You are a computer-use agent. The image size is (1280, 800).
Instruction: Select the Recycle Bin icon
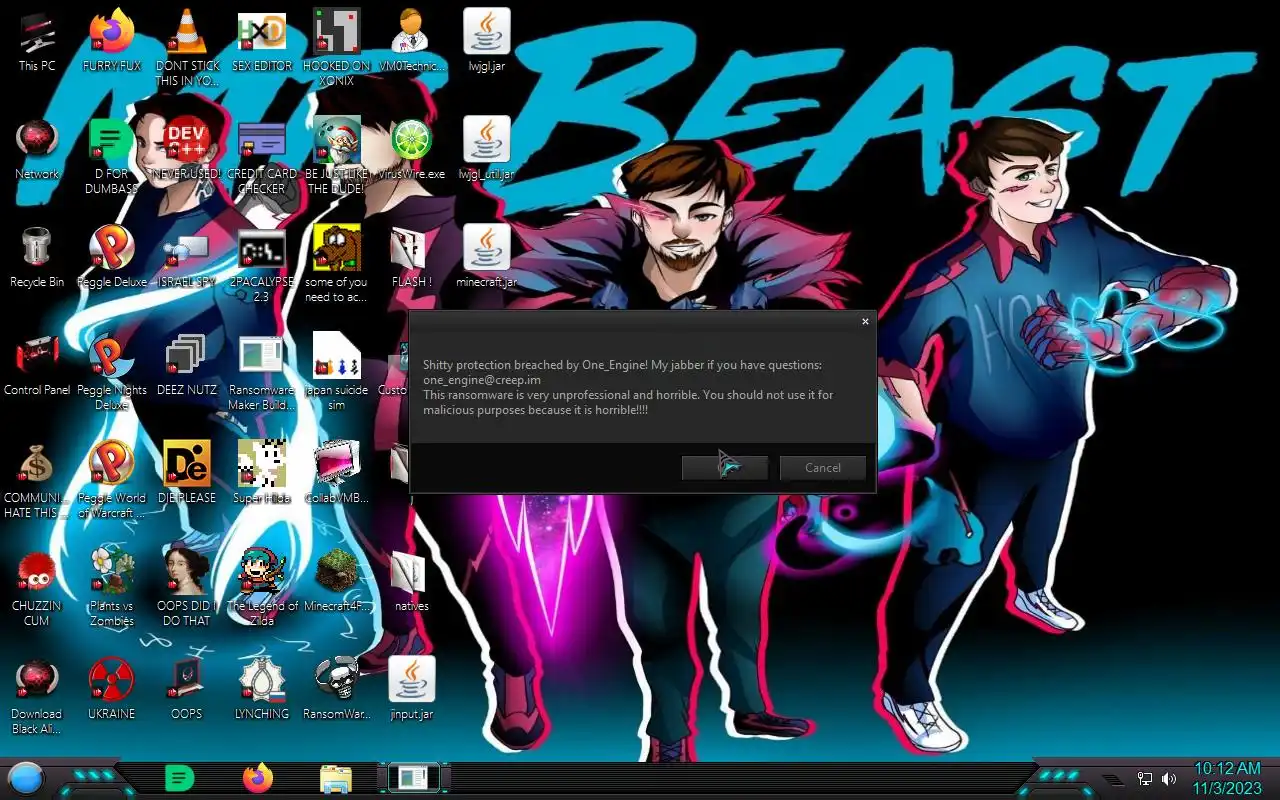(37, 258)
